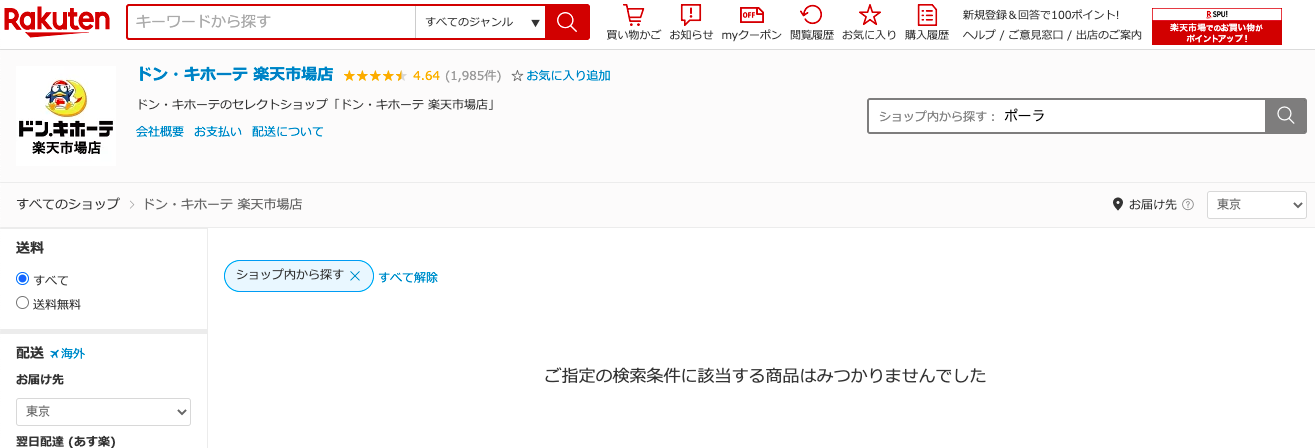Click the red search magnifier button
1315x448 pixels.
coord(567,22)
